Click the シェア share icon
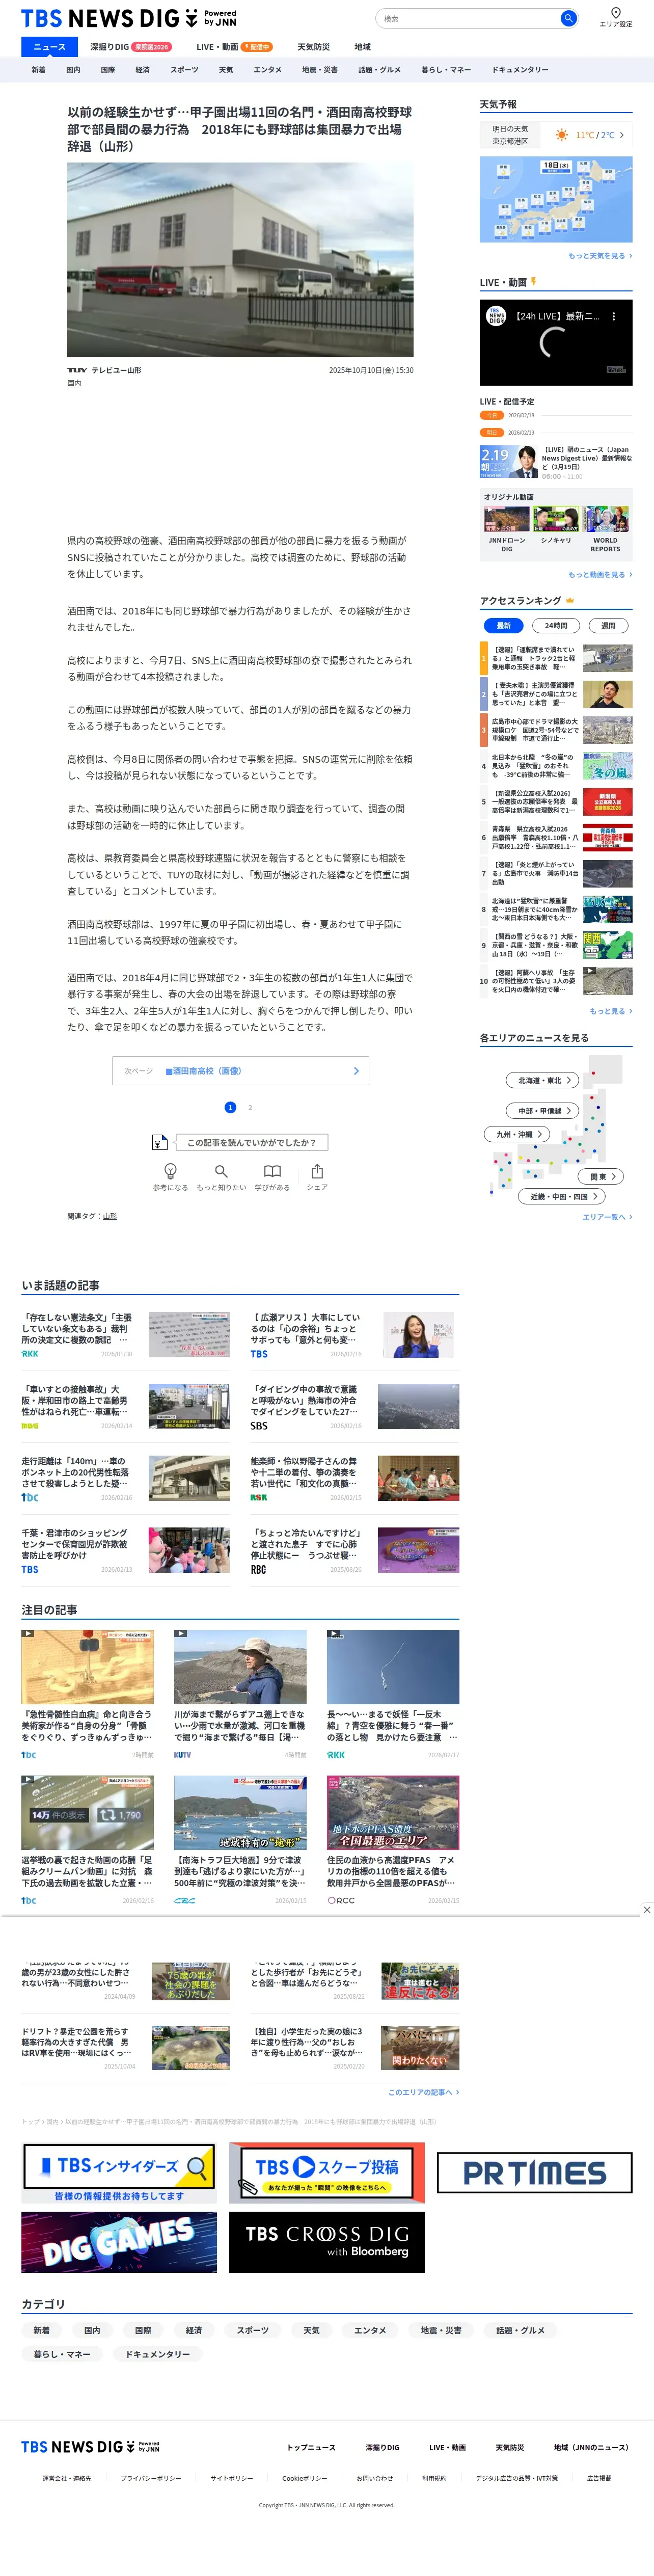 tap(317, 1176)
